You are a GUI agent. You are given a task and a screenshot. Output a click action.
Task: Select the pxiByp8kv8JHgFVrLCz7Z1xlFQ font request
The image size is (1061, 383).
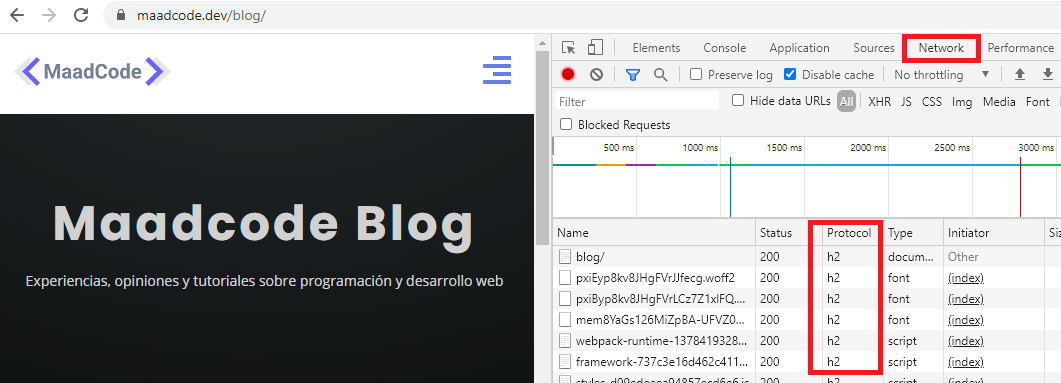coord(807,299)
